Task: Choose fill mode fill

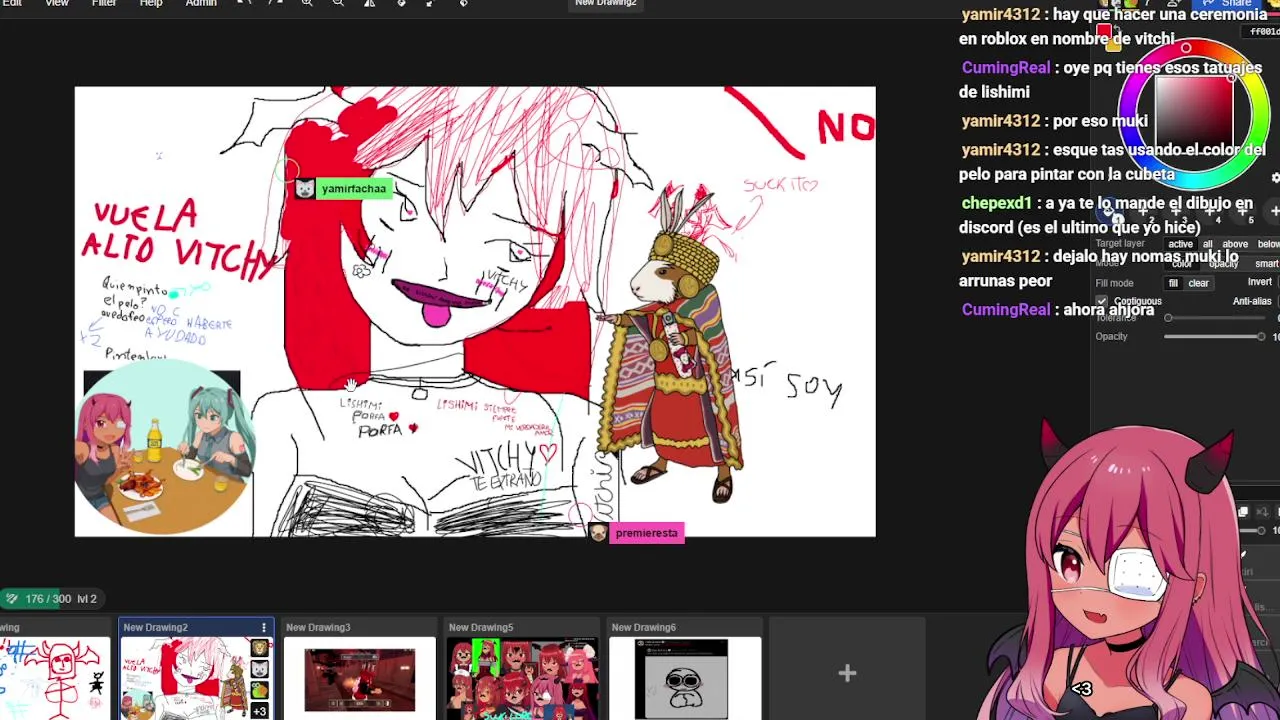Action: (1173, 283)
